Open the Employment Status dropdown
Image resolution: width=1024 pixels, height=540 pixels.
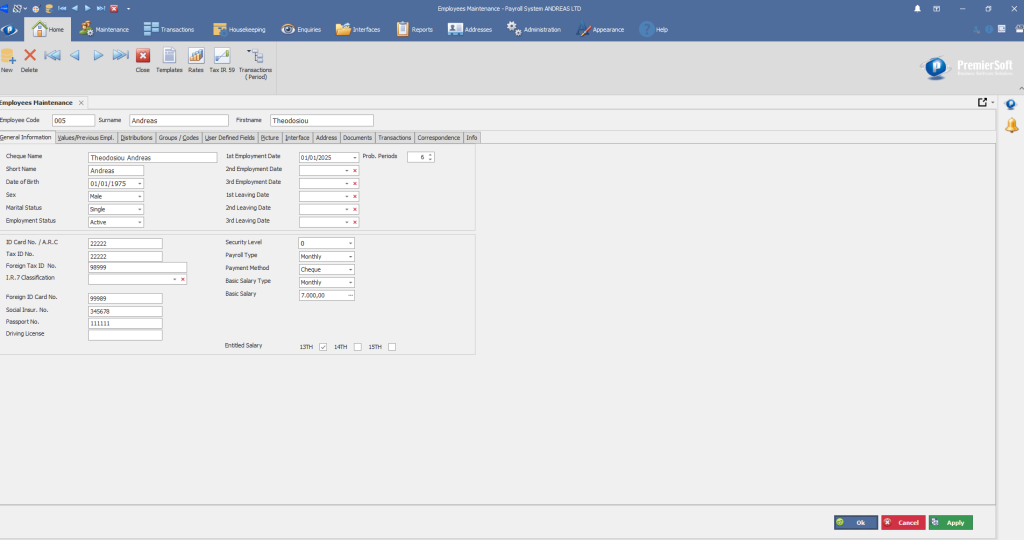(140, 223)
